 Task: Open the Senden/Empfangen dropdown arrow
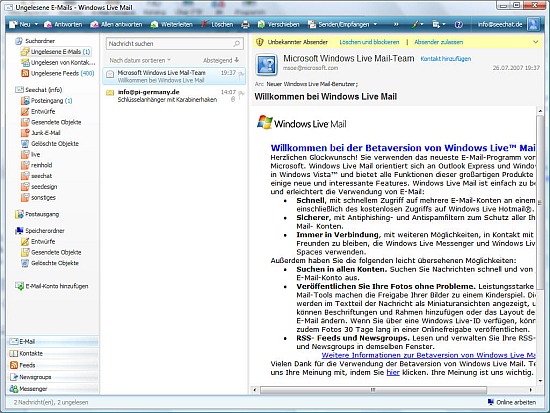(375, 25)
